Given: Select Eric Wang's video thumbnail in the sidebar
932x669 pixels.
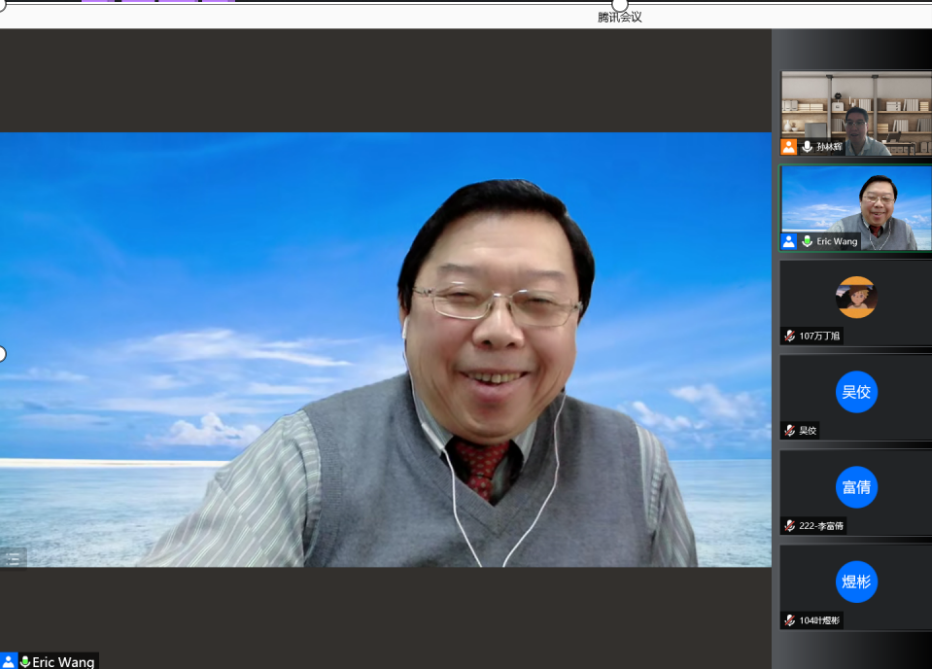Looking at the screenshot, I should point(855,205).
